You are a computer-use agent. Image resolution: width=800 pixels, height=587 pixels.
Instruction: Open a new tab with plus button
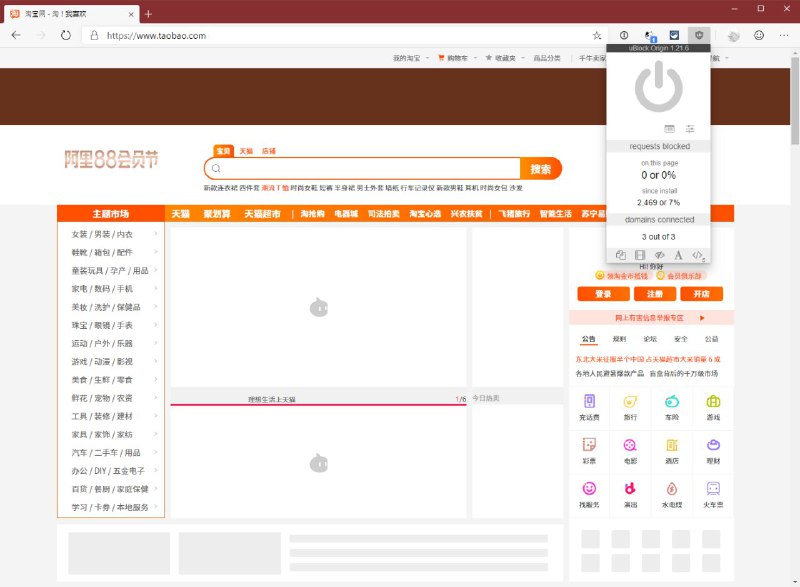click(148, 14)
